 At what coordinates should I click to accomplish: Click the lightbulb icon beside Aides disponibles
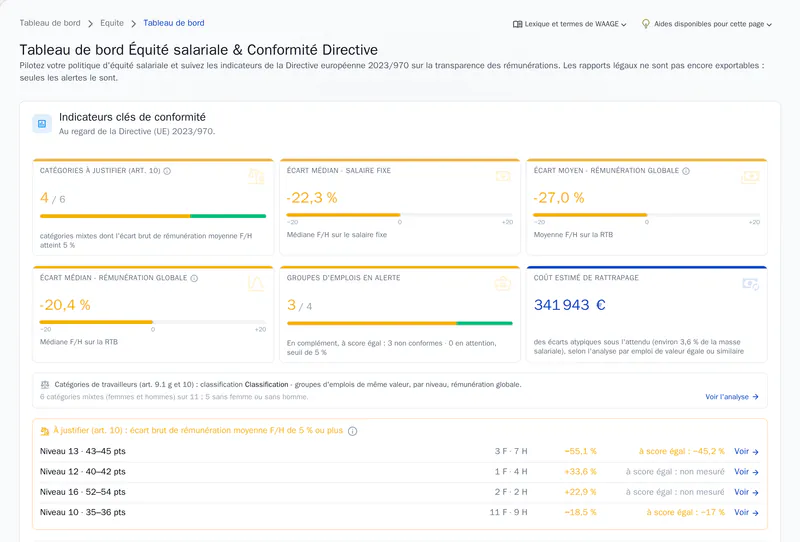pos(645,23)
